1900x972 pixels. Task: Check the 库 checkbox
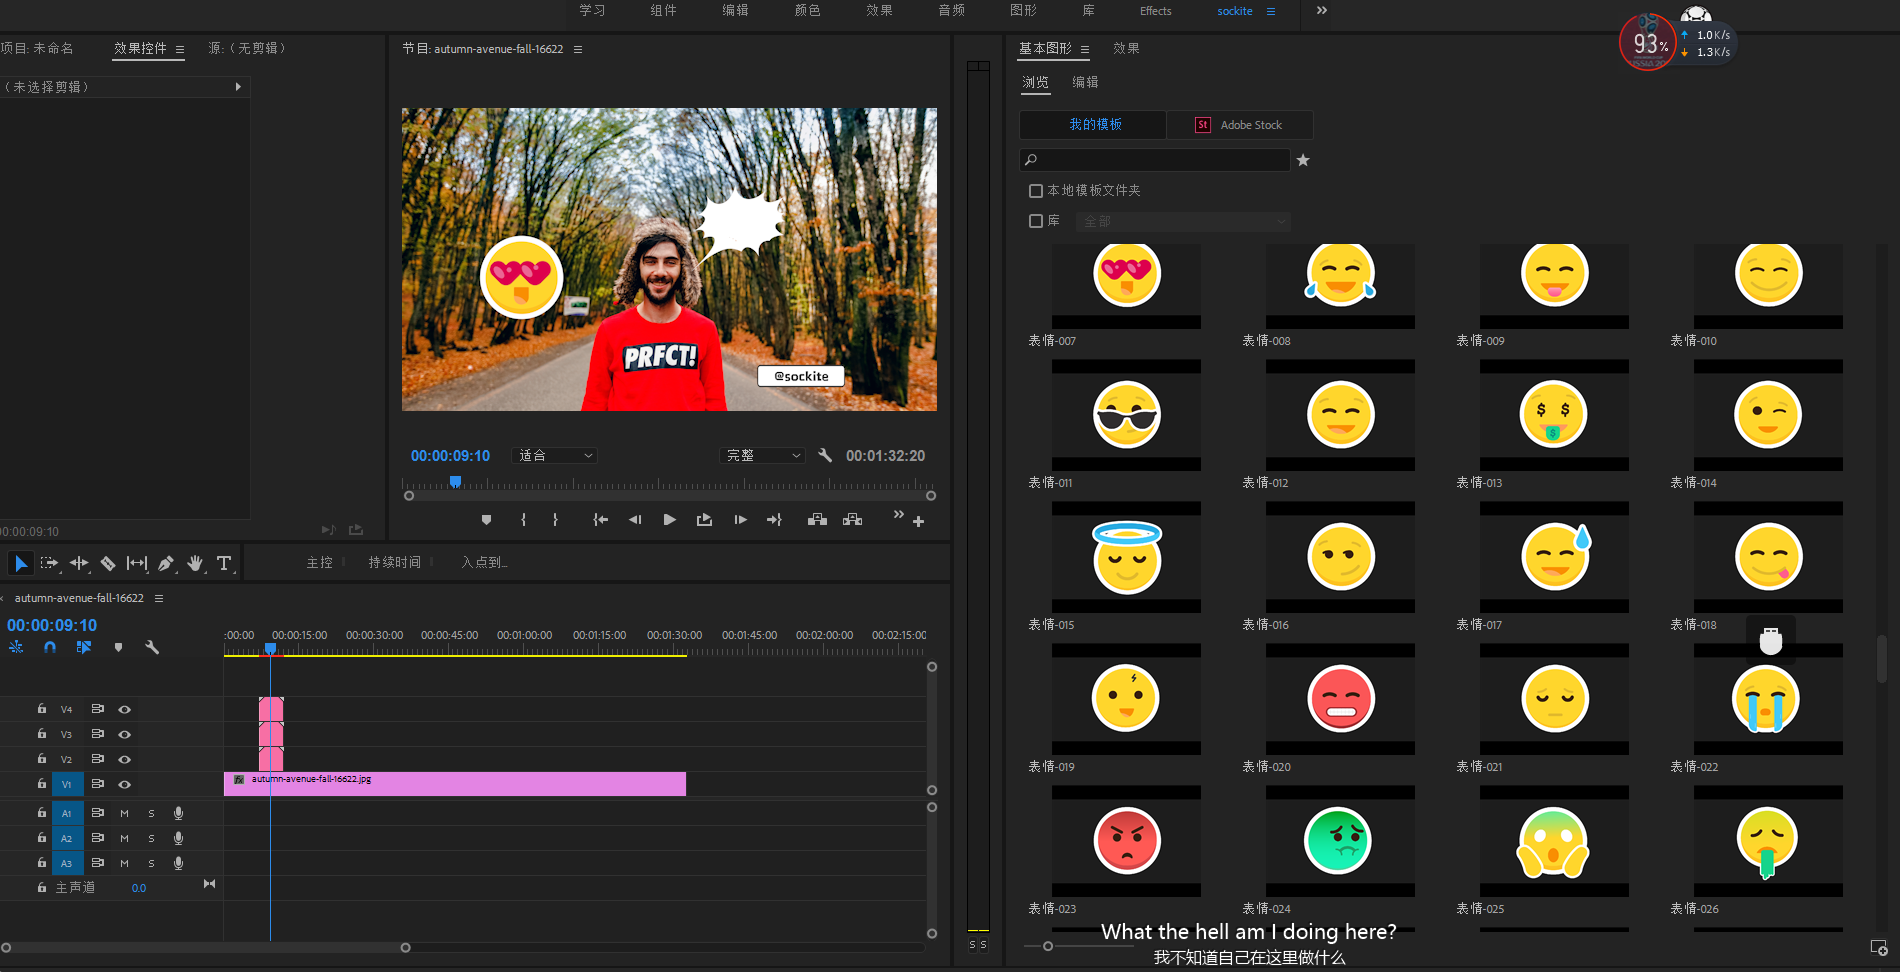[x=1036, y=221]
